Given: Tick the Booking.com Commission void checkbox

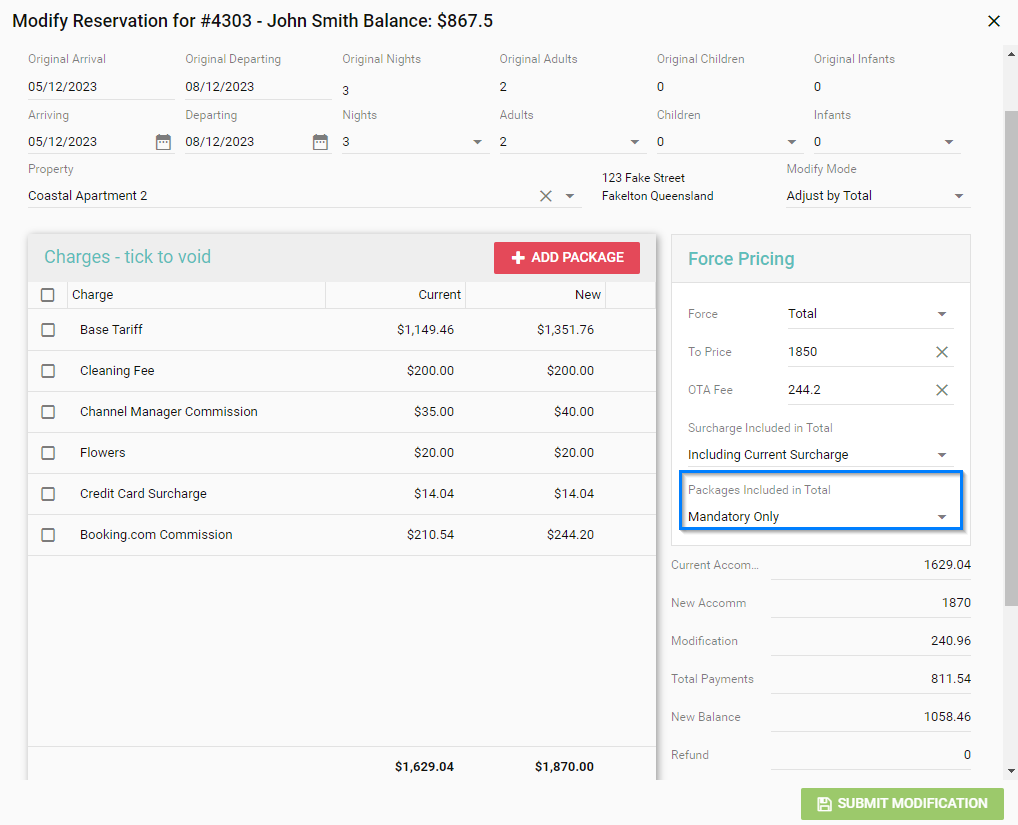Looking at the screenshot, I should (x=48, y=535).
